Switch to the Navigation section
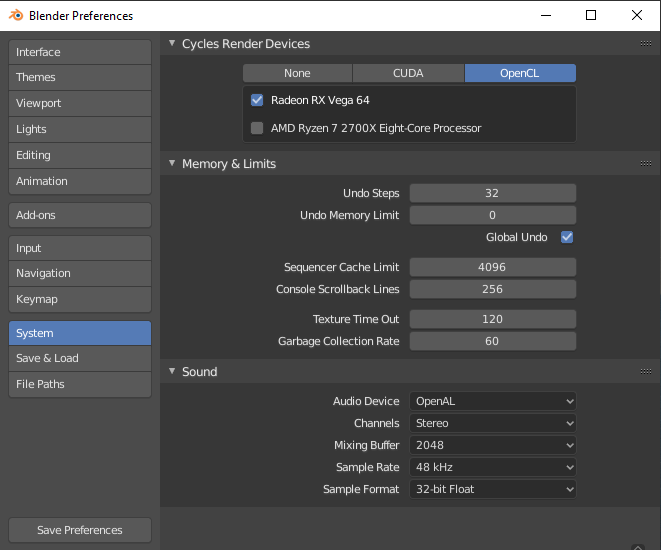The height and width of the screenshot is (550, 662). (x=80, y=273)
